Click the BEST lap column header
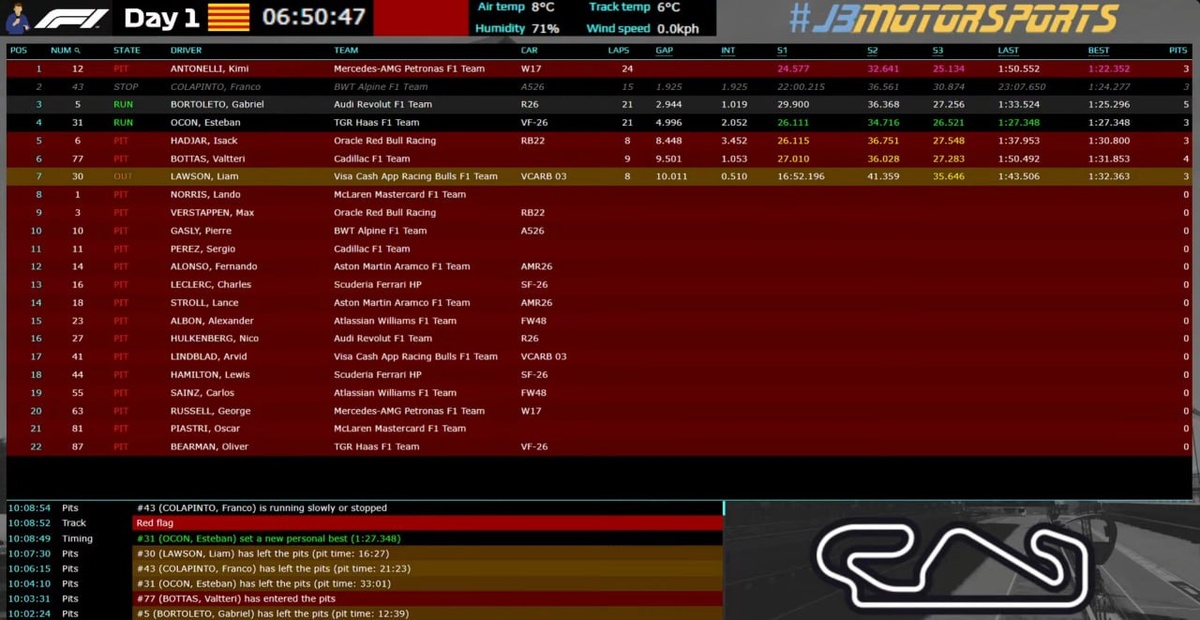Screen dimensions: 1200x620 (x=1098, y=50)
